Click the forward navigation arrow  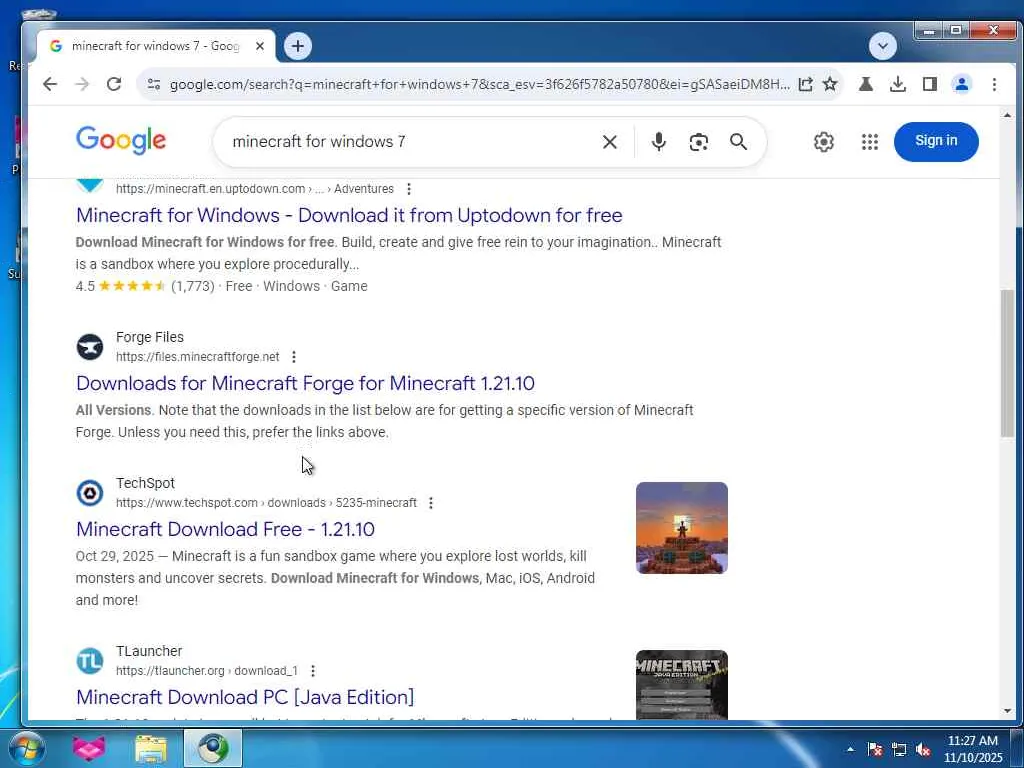82,84
